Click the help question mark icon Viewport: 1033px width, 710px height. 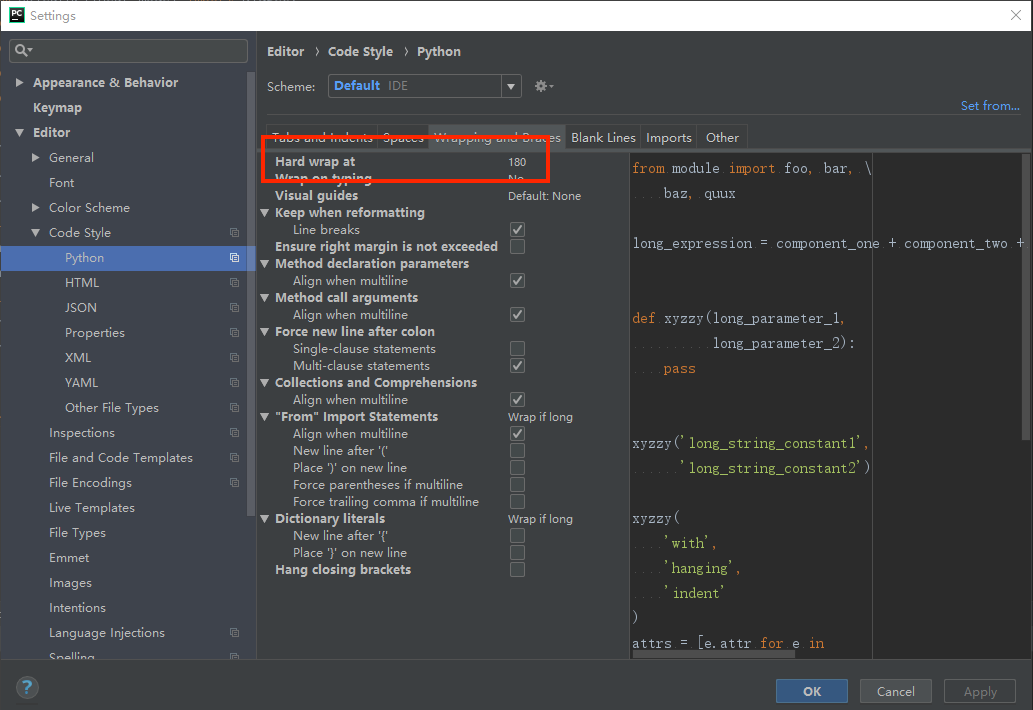pos(26,687)
